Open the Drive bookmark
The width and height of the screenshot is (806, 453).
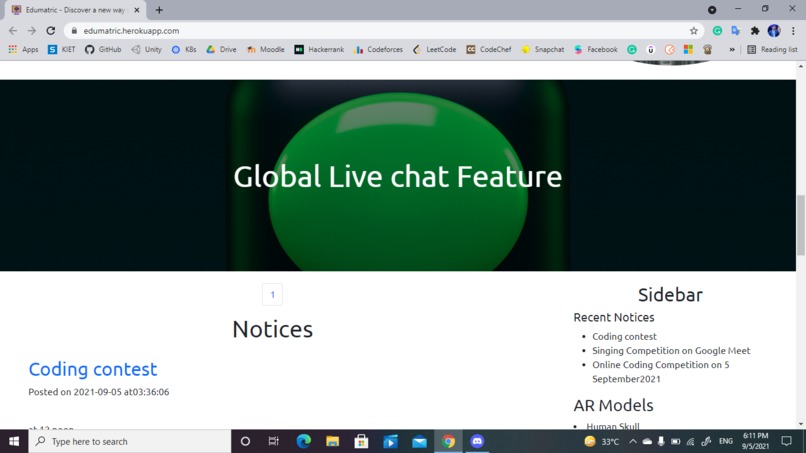(221, 49)
